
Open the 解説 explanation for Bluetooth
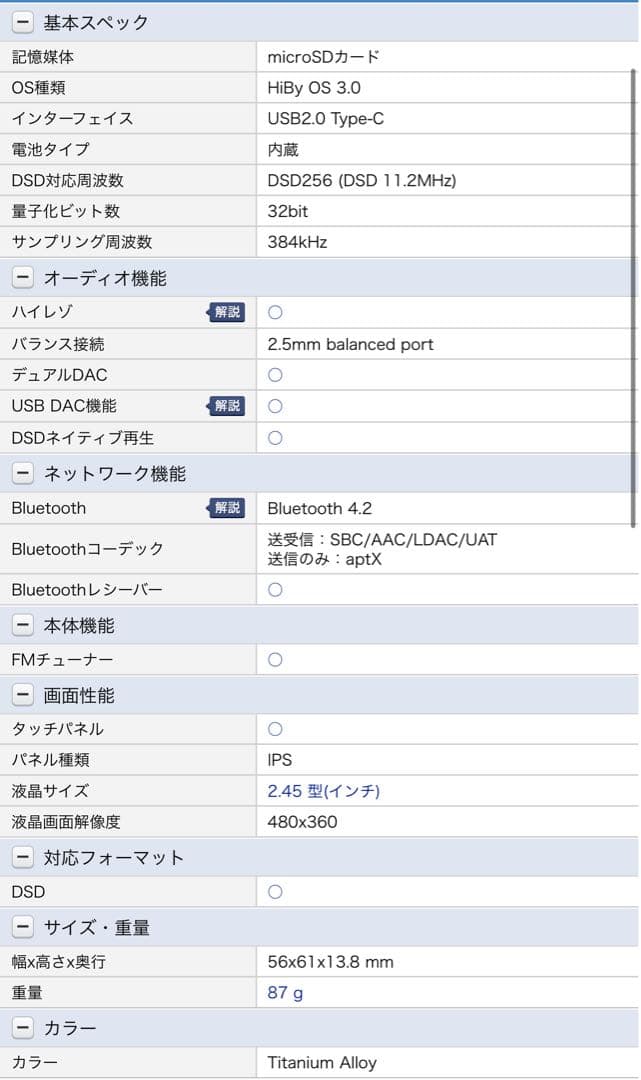(x=227, y=508)
